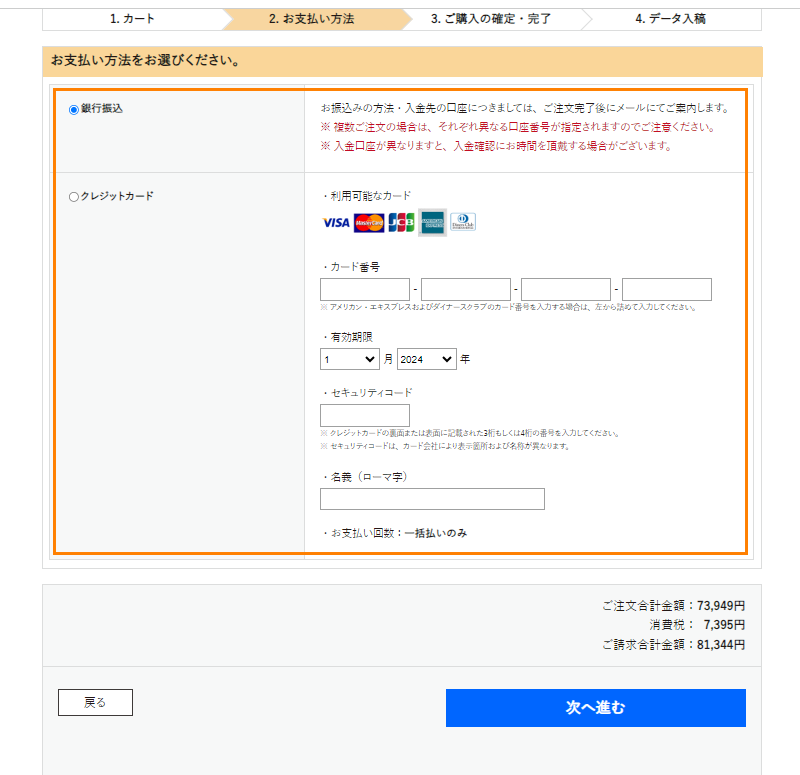Click the JCB card logo

[x=401, y=222]
